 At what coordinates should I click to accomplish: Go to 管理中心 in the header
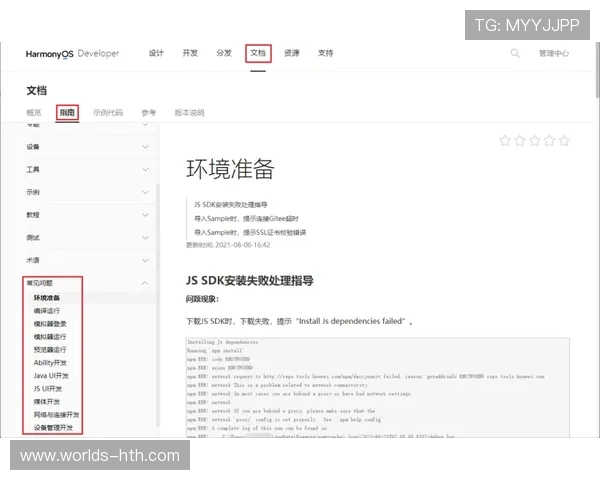pyautogui.click(x=554, y=54)
